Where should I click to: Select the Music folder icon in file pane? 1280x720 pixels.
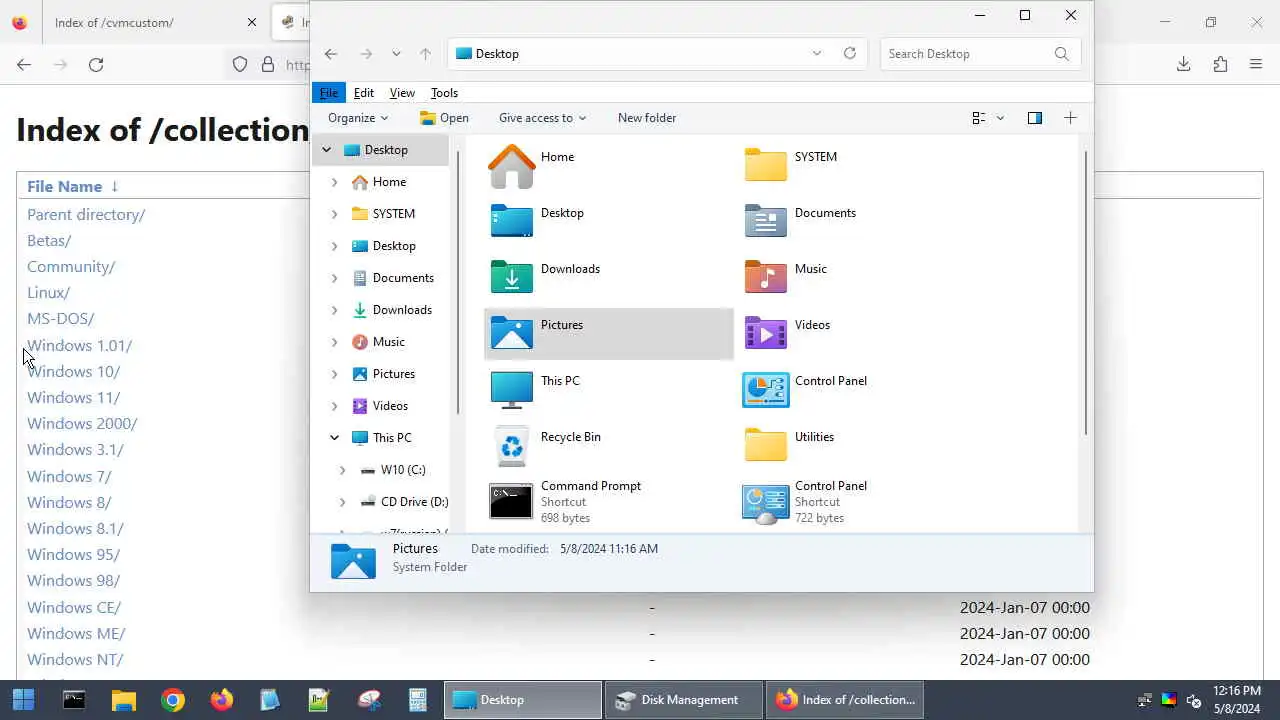pyautogui.click(x=766, y=277)
